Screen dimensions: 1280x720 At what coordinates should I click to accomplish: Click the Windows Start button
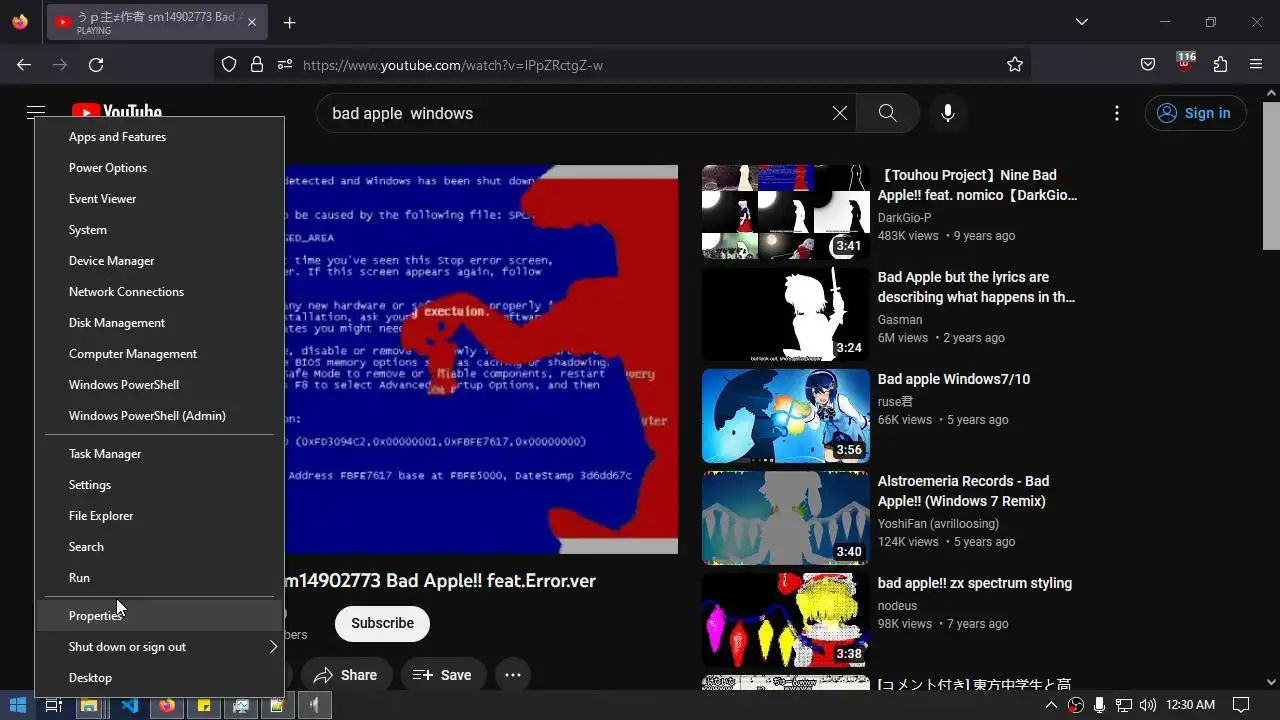pos(17,705)
